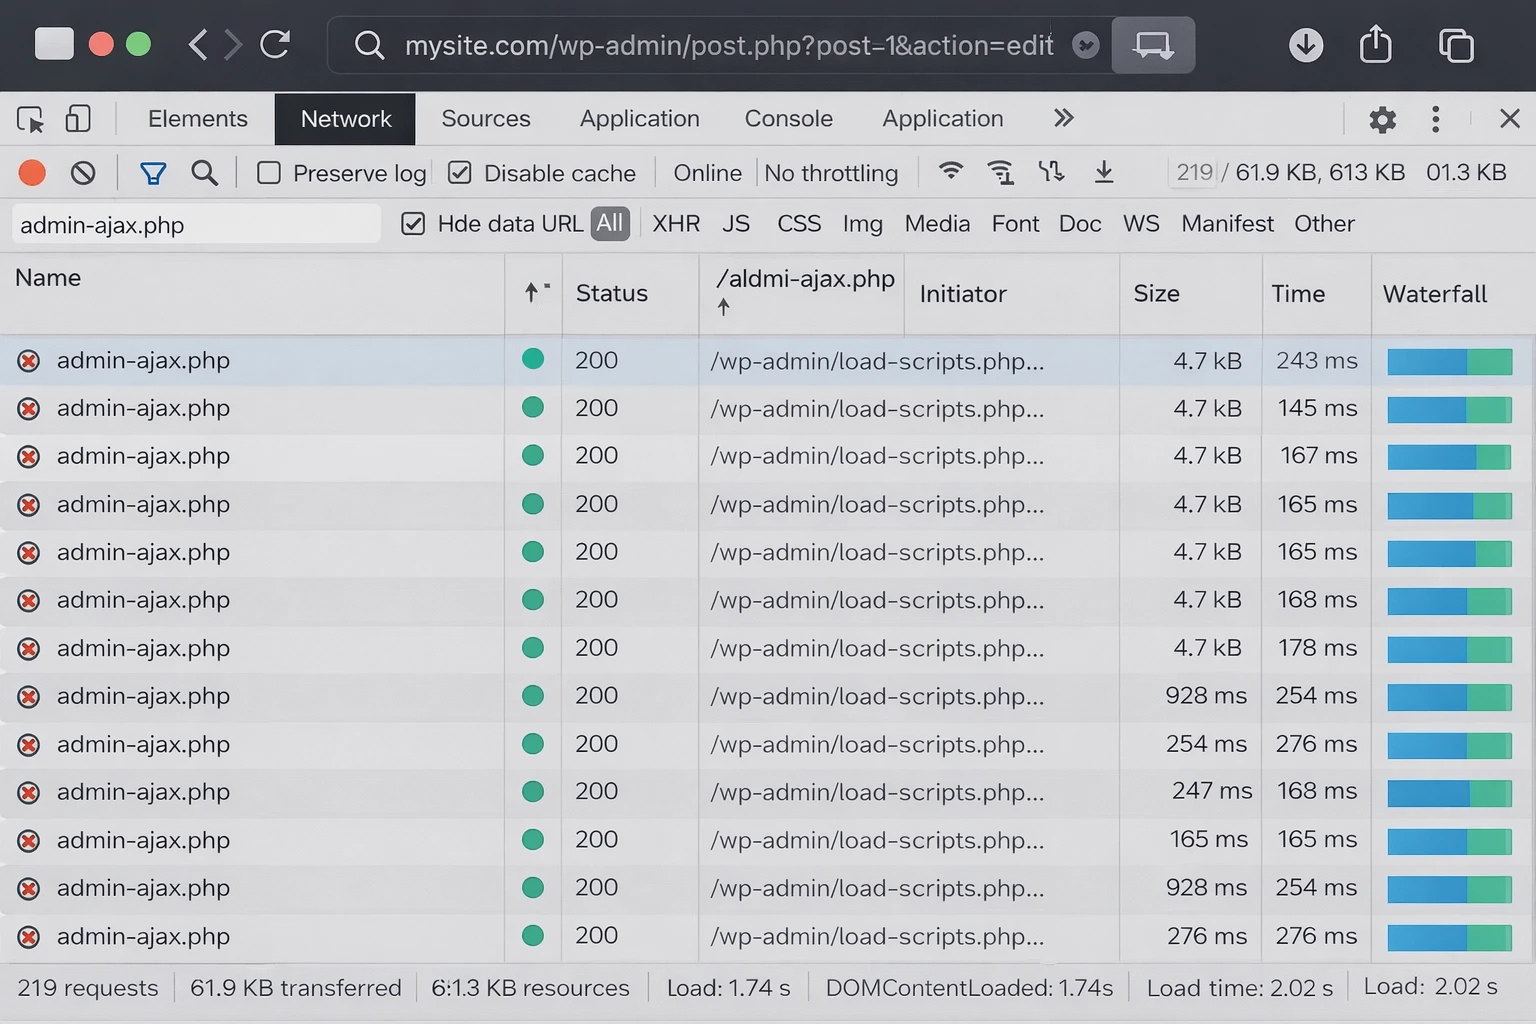The height and width of the screenshot is (1024, 1536).
Task: Toggle the filter funnel icon
Action: [x=153, y=173]
